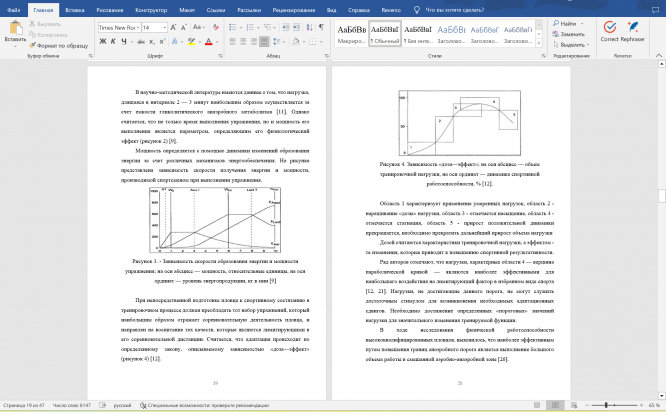Switch to the Вставка ribbon tab
The image size is (666, 412).
(x=75, y=8)
